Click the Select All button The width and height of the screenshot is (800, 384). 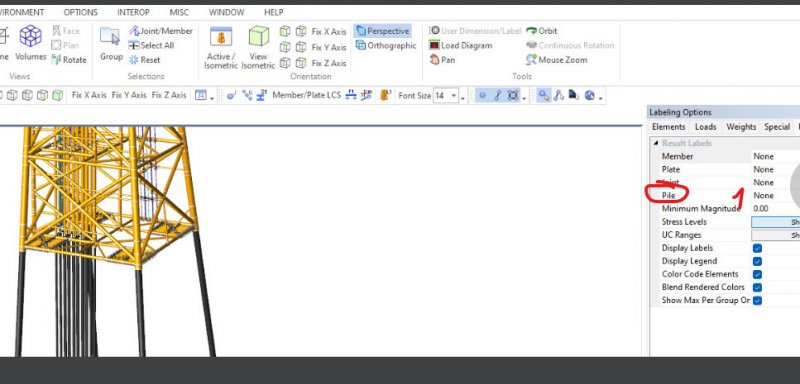[152, 45]
